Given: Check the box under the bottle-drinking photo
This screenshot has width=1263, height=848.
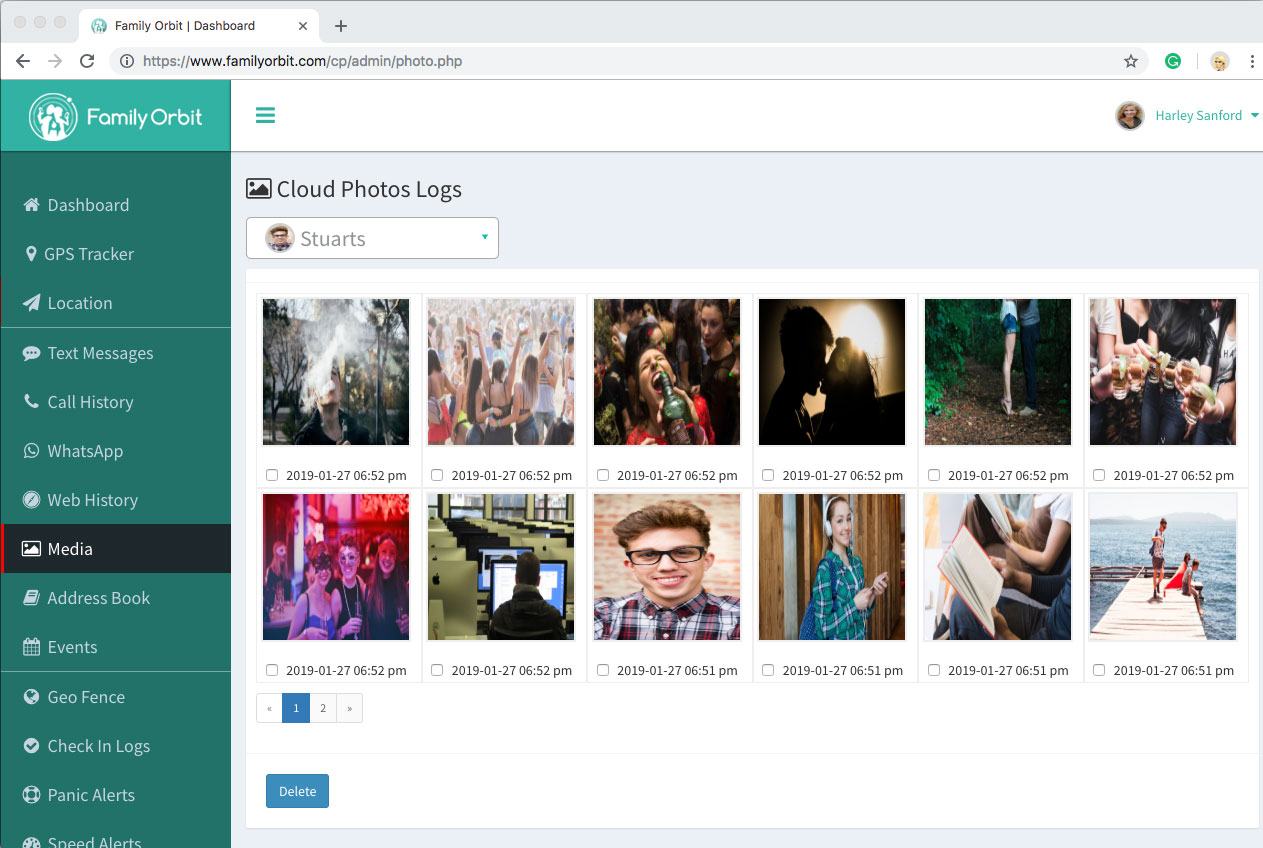Looking at the screenshot, I should click(603, 475).
